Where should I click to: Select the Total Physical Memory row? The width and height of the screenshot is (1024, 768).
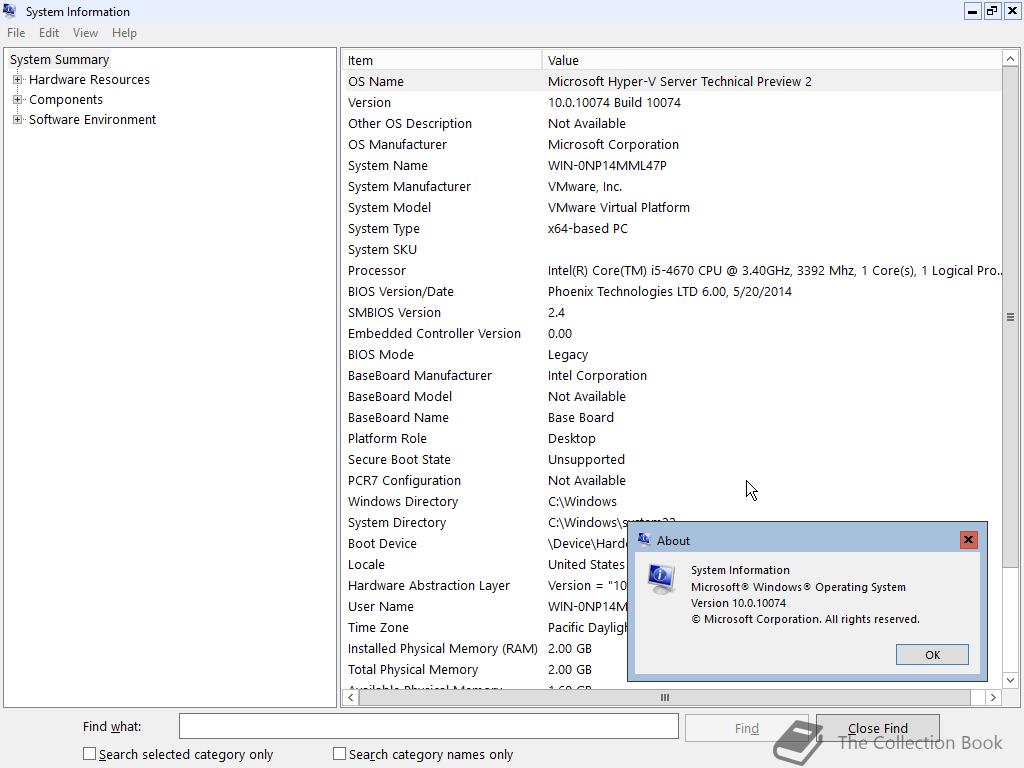pyautogui.click(x=485, y=669)
